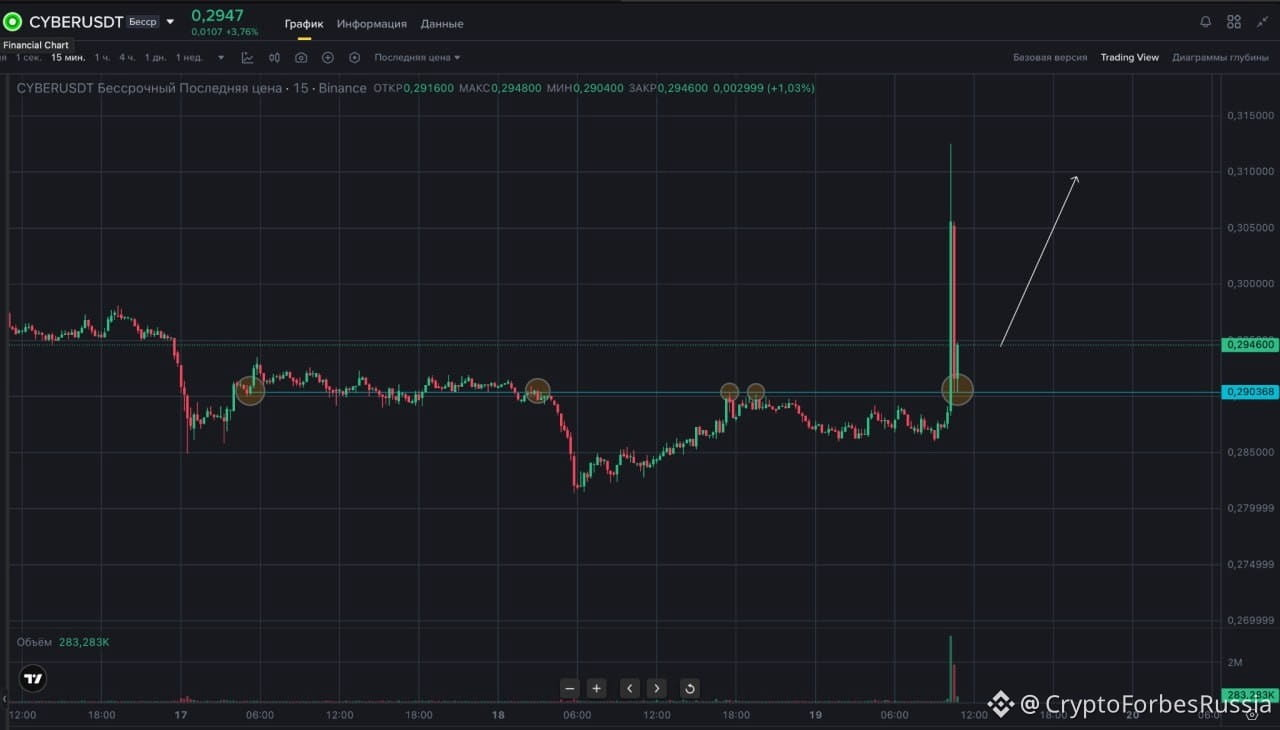
Task: Open the indicators line-chart icon
Action: coord(247,57)
